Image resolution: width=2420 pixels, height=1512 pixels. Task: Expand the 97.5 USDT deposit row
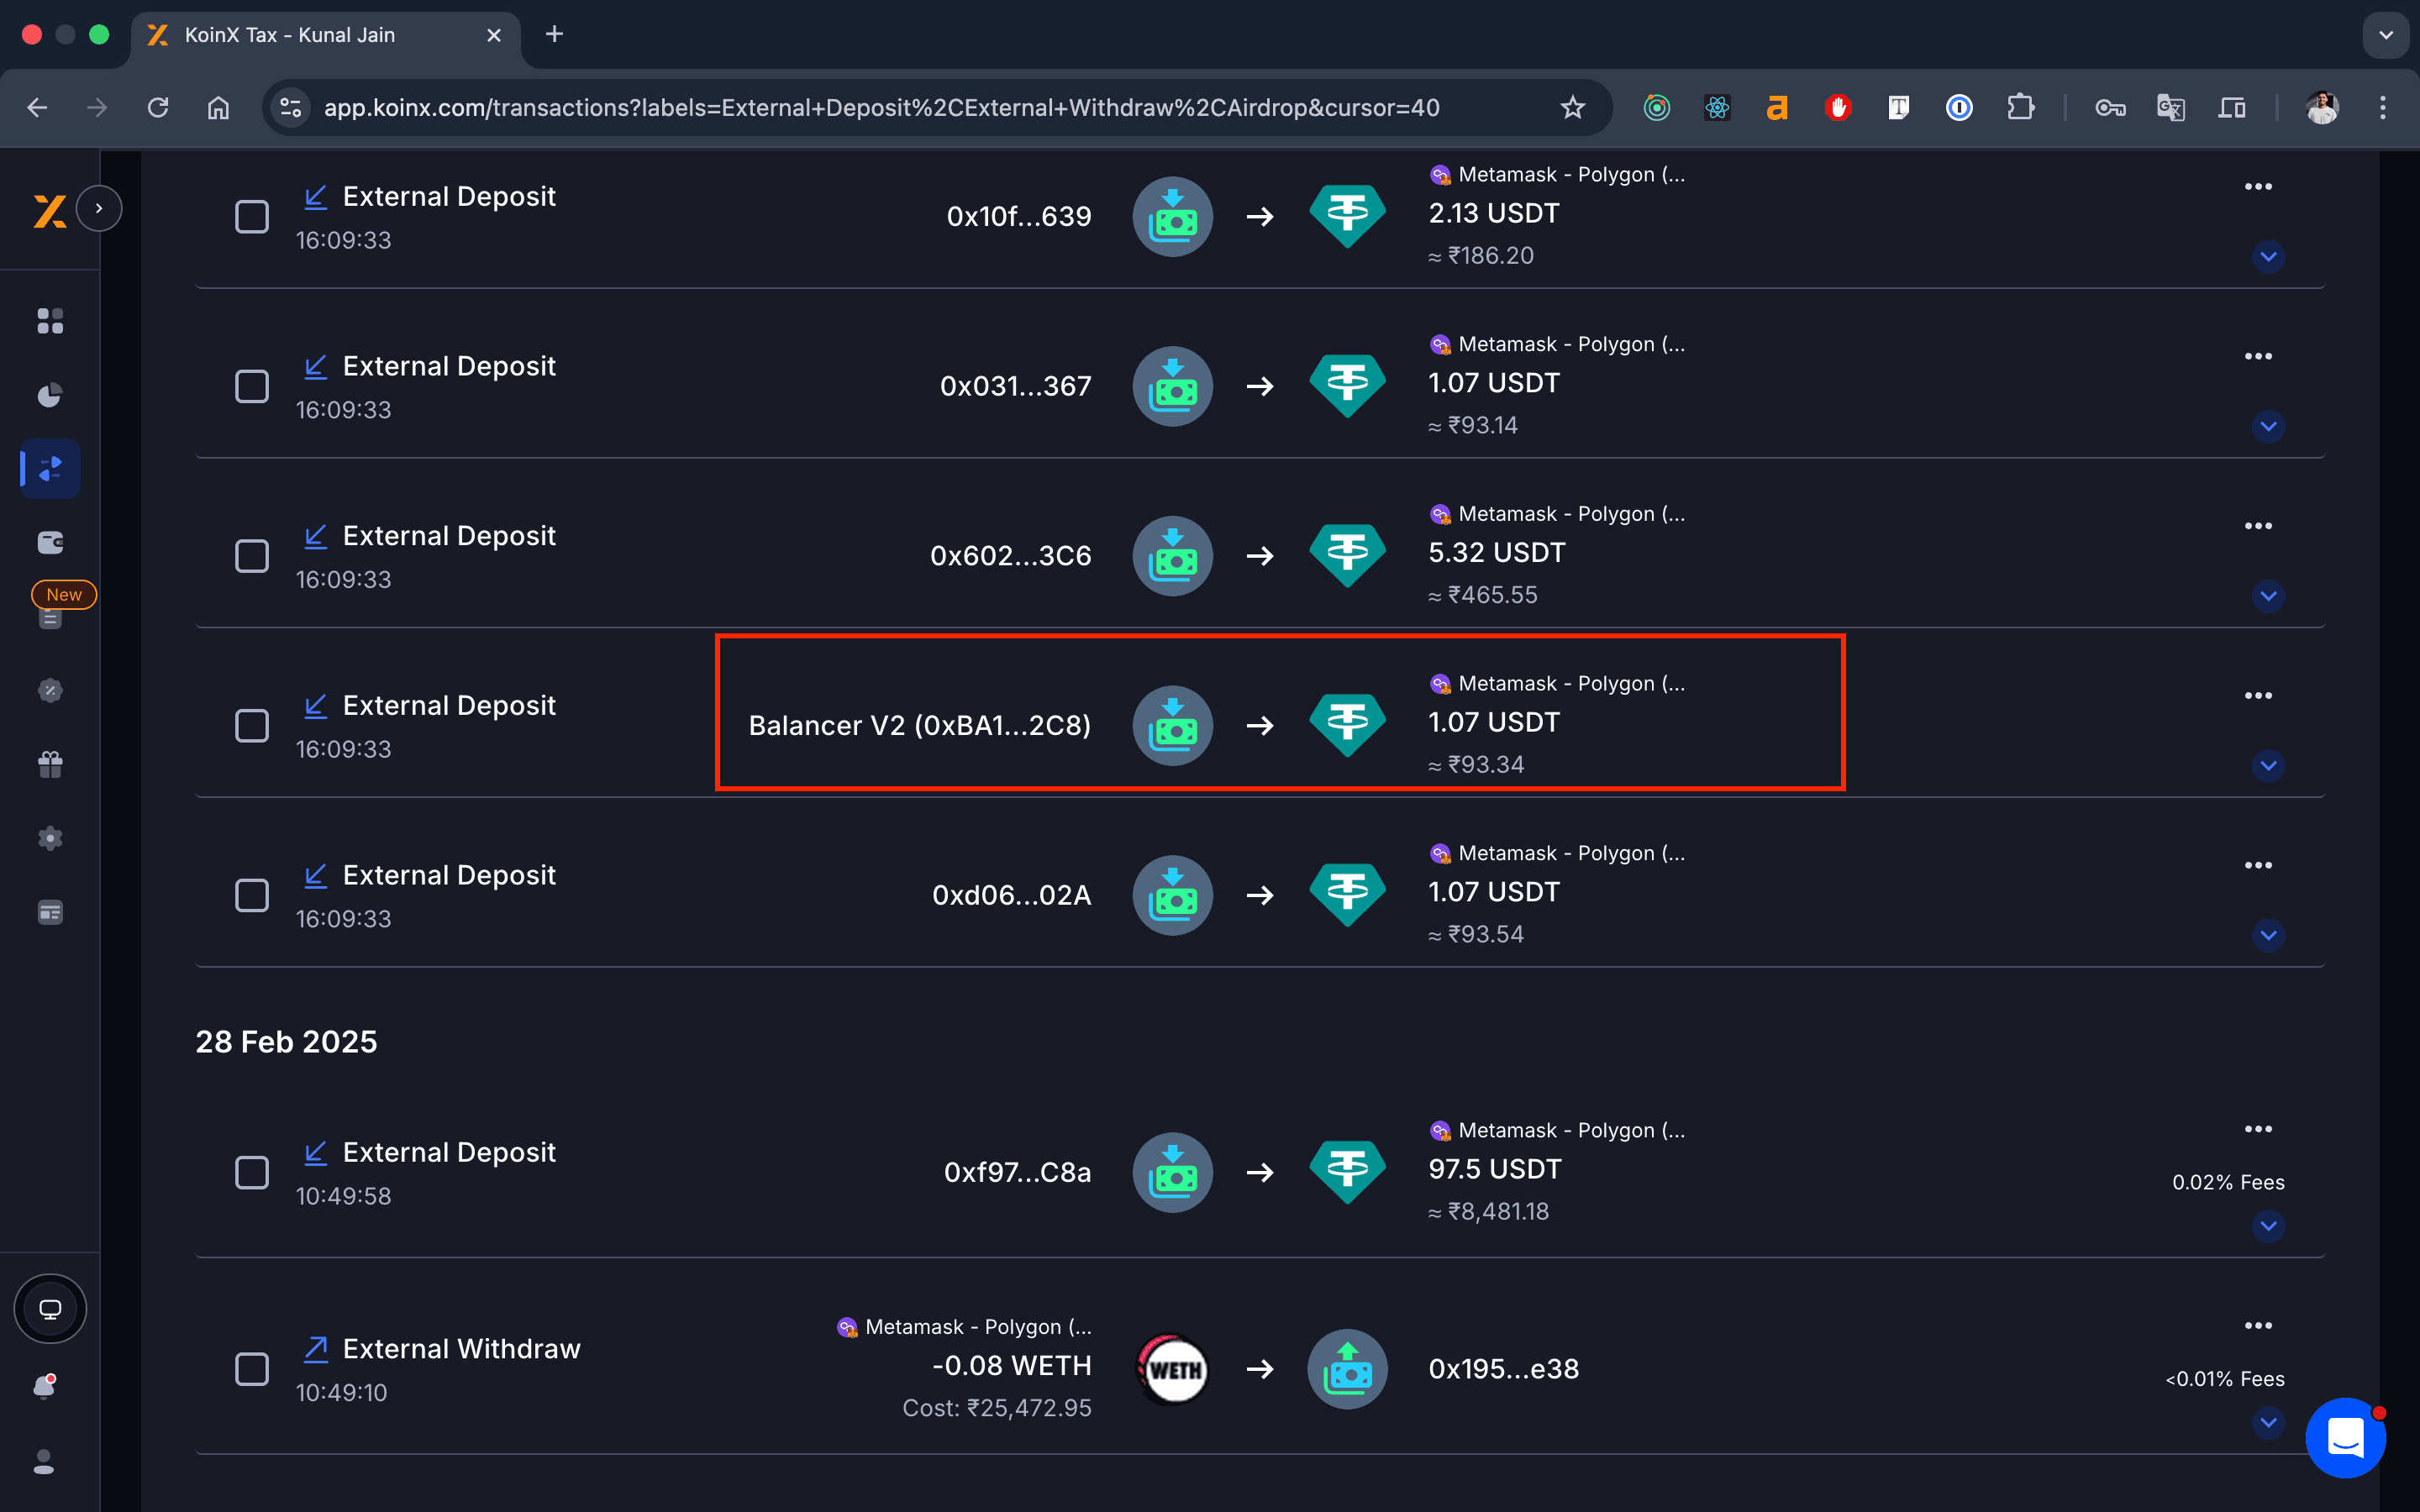point(2268,1226)
